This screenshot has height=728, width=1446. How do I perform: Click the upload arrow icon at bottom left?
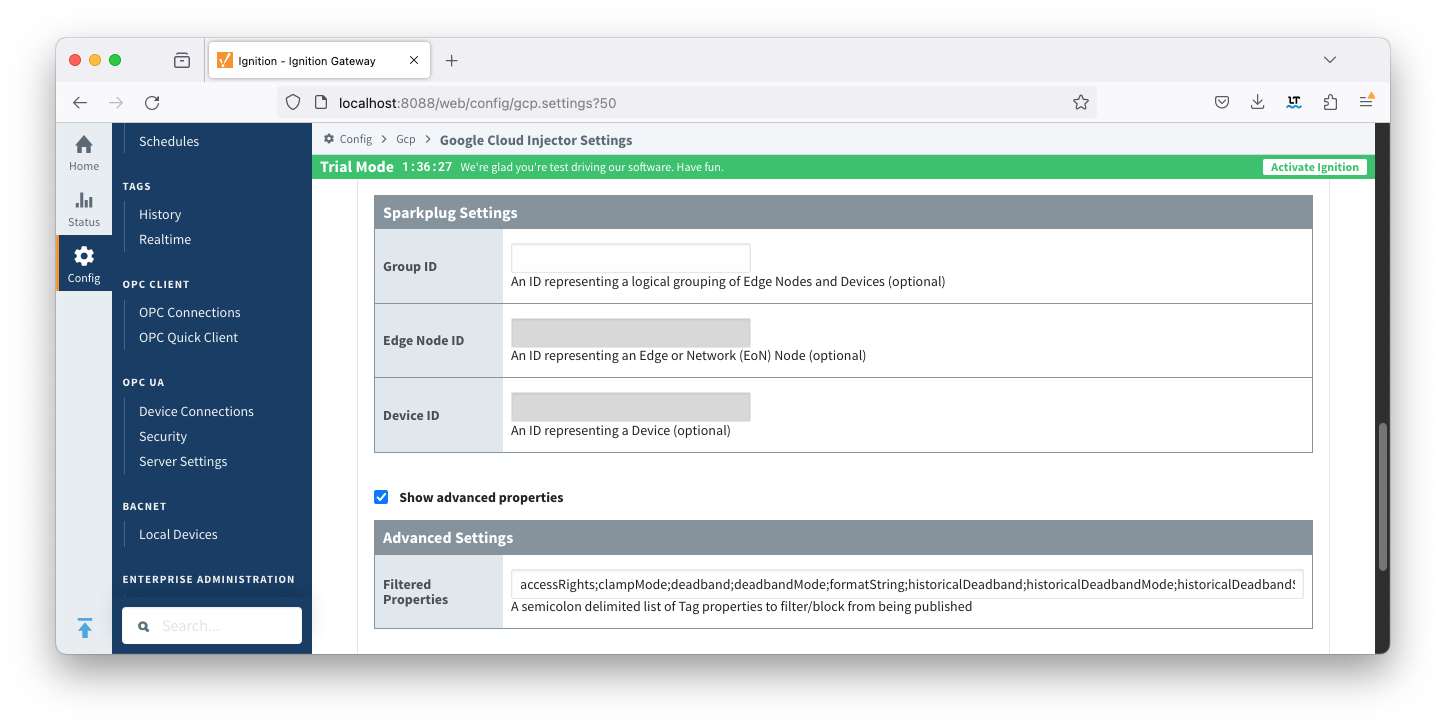[85, 628]
